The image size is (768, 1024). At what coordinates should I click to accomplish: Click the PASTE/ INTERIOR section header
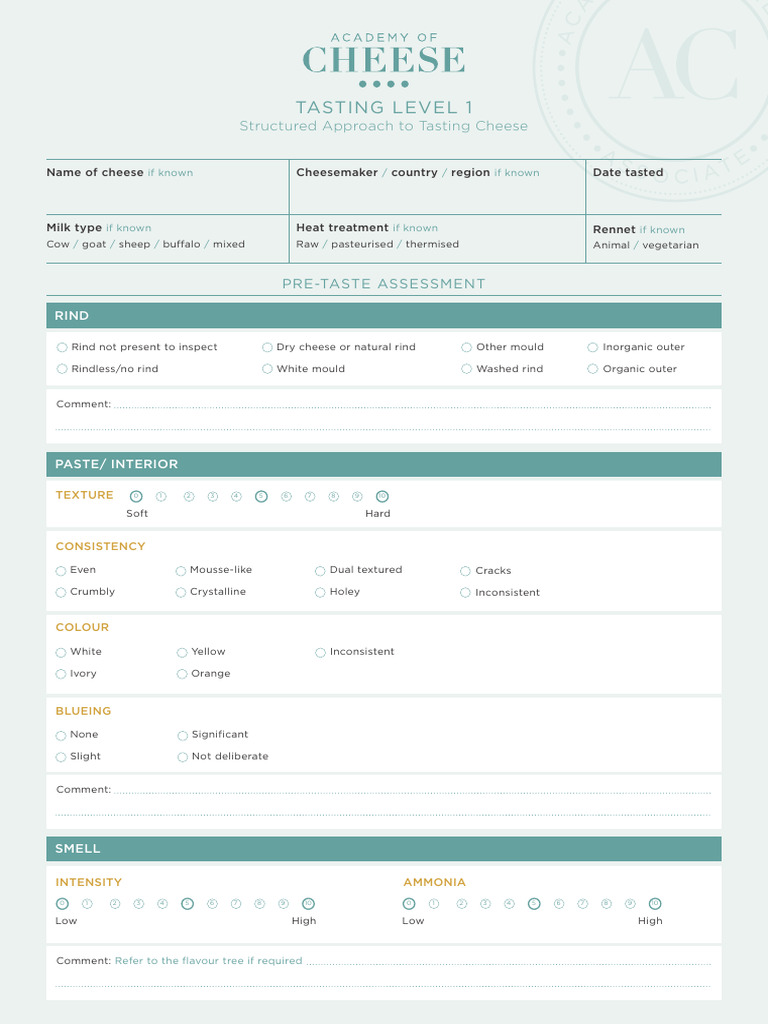pos(384,464)
